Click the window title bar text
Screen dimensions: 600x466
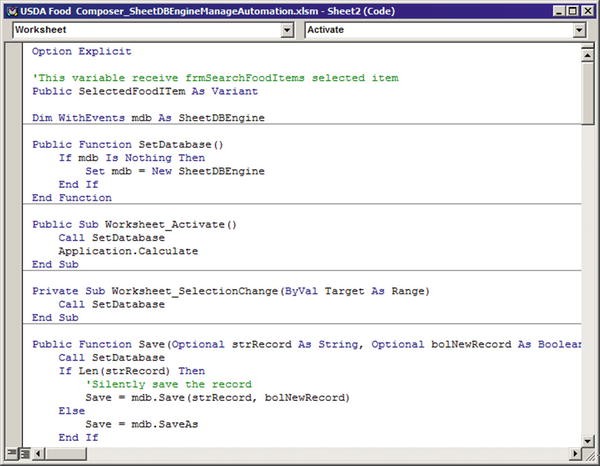(x=207, y=11)
